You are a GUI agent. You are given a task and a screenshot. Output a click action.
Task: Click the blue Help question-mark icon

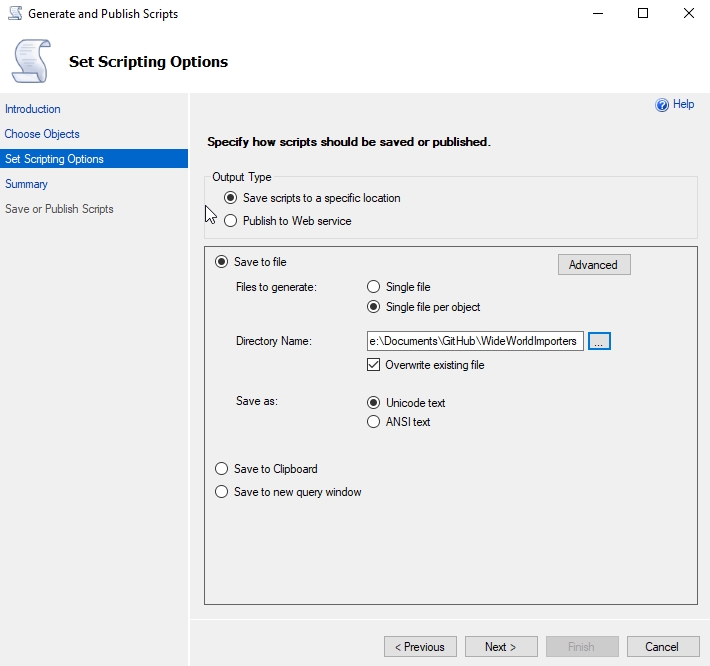661,105
